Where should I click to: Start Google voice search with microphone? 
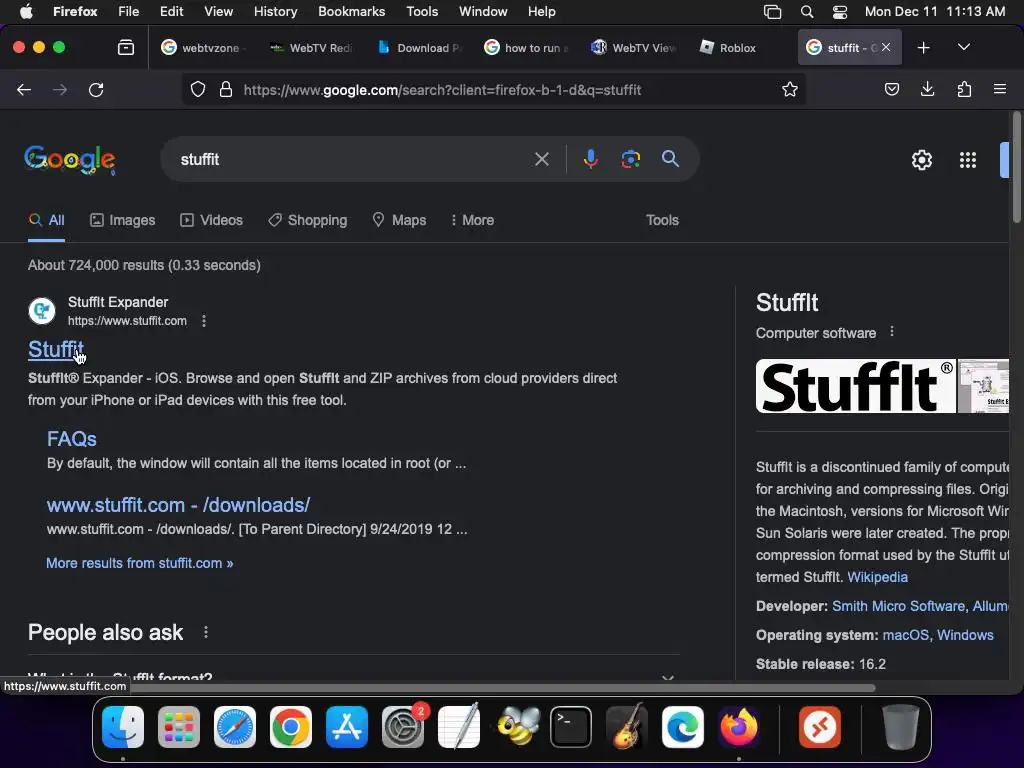pyautogui.click(x=590, y=159)
